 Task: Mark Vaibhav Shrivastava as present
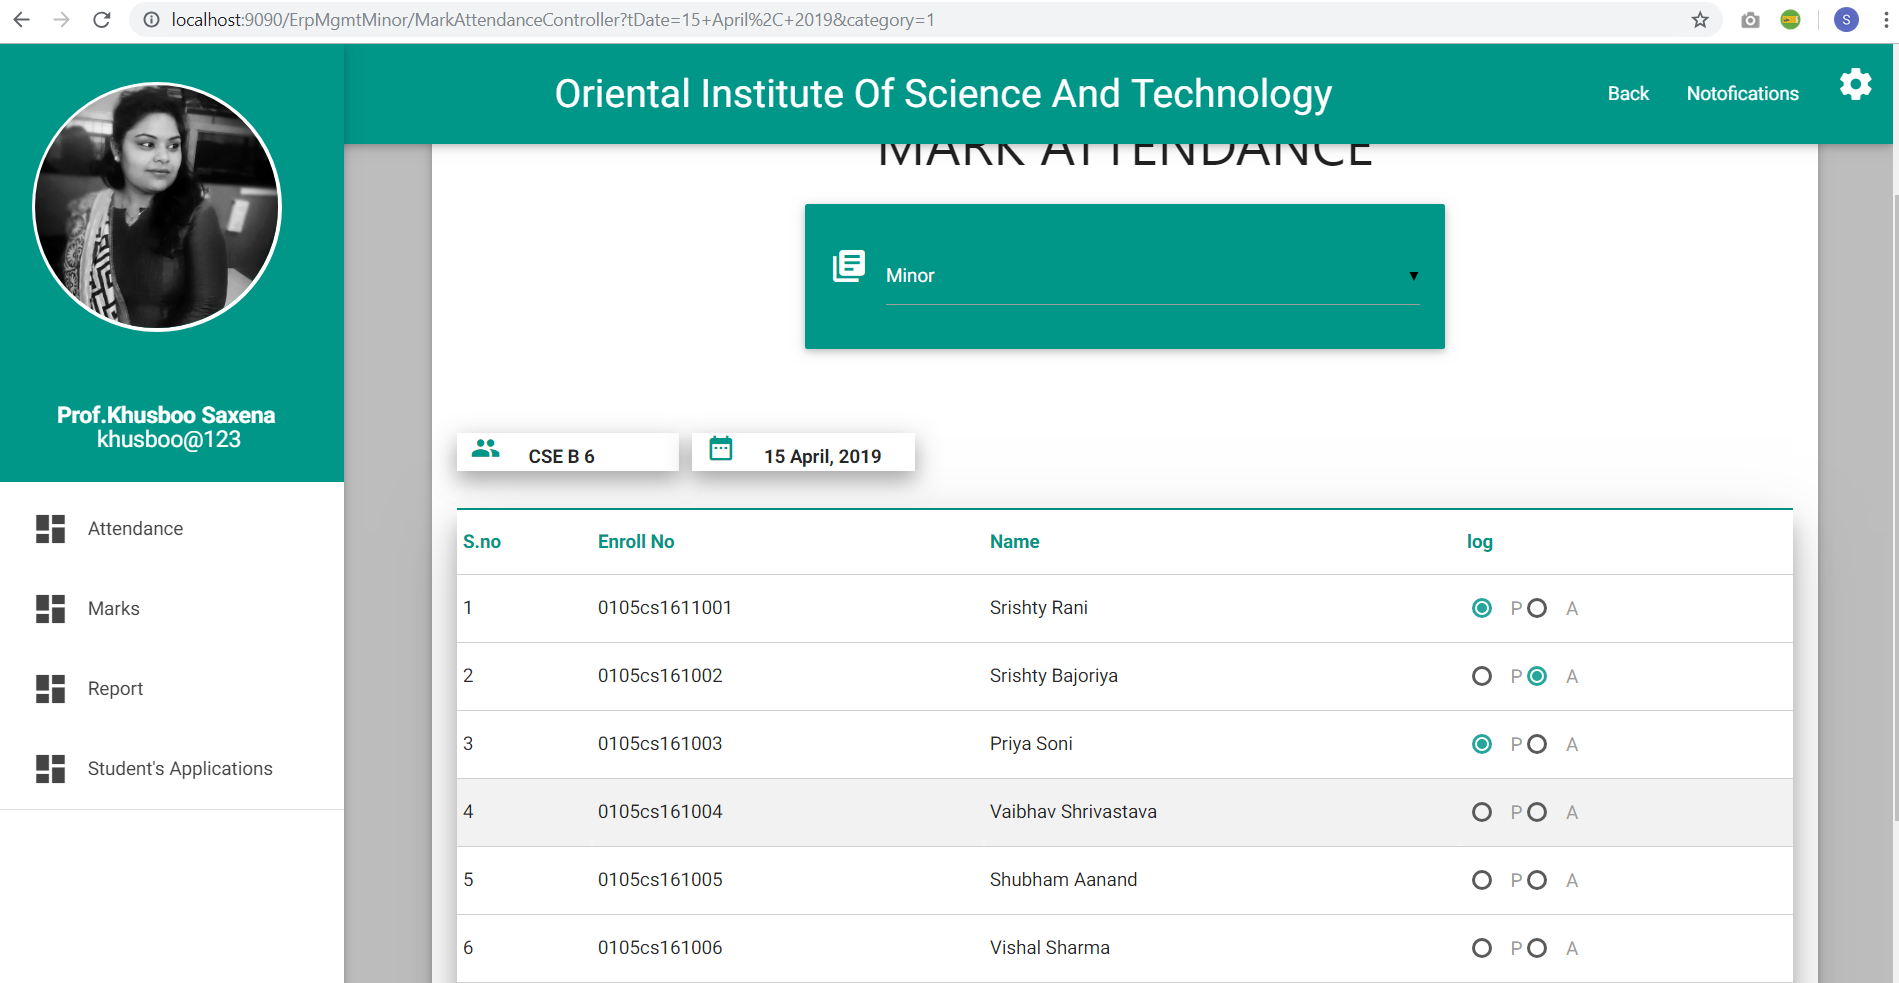pyautogui.click(x=1482, y=812)
